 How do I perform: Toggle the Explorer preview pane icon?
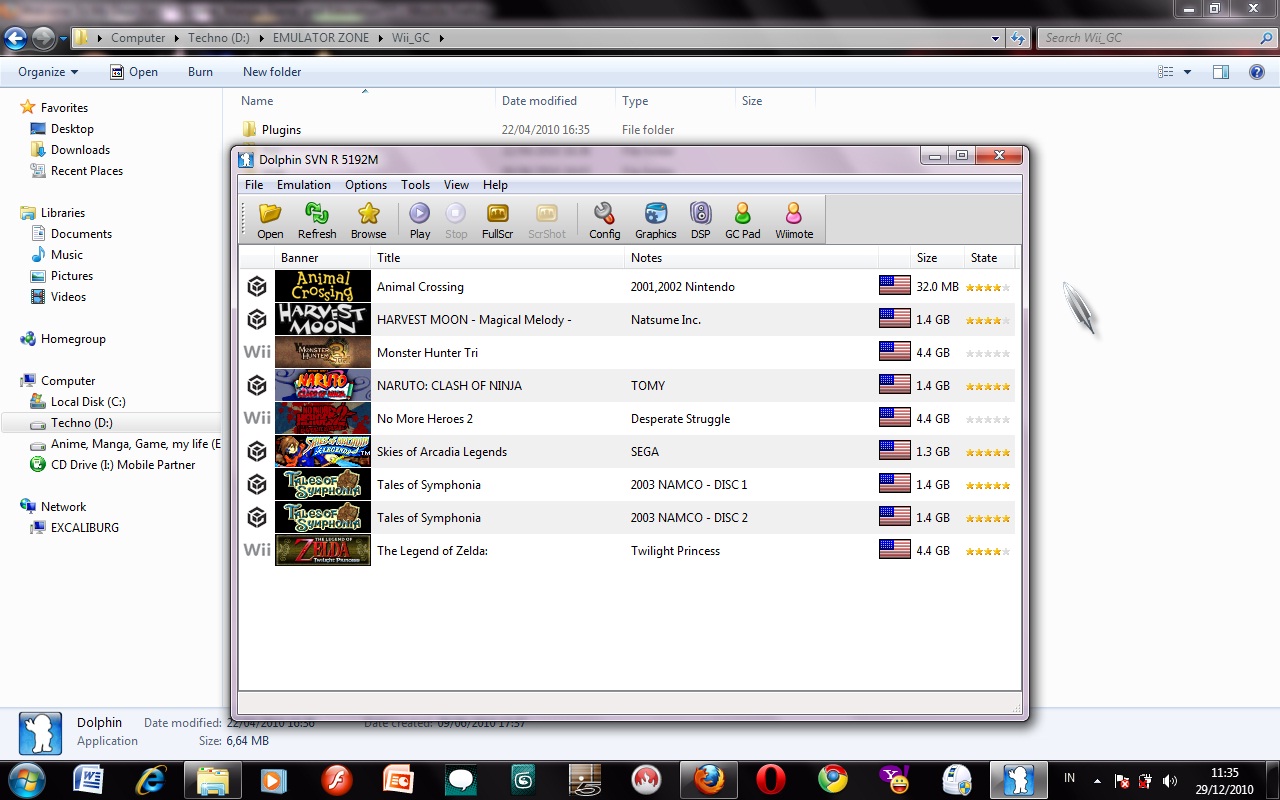(1221, 72)
